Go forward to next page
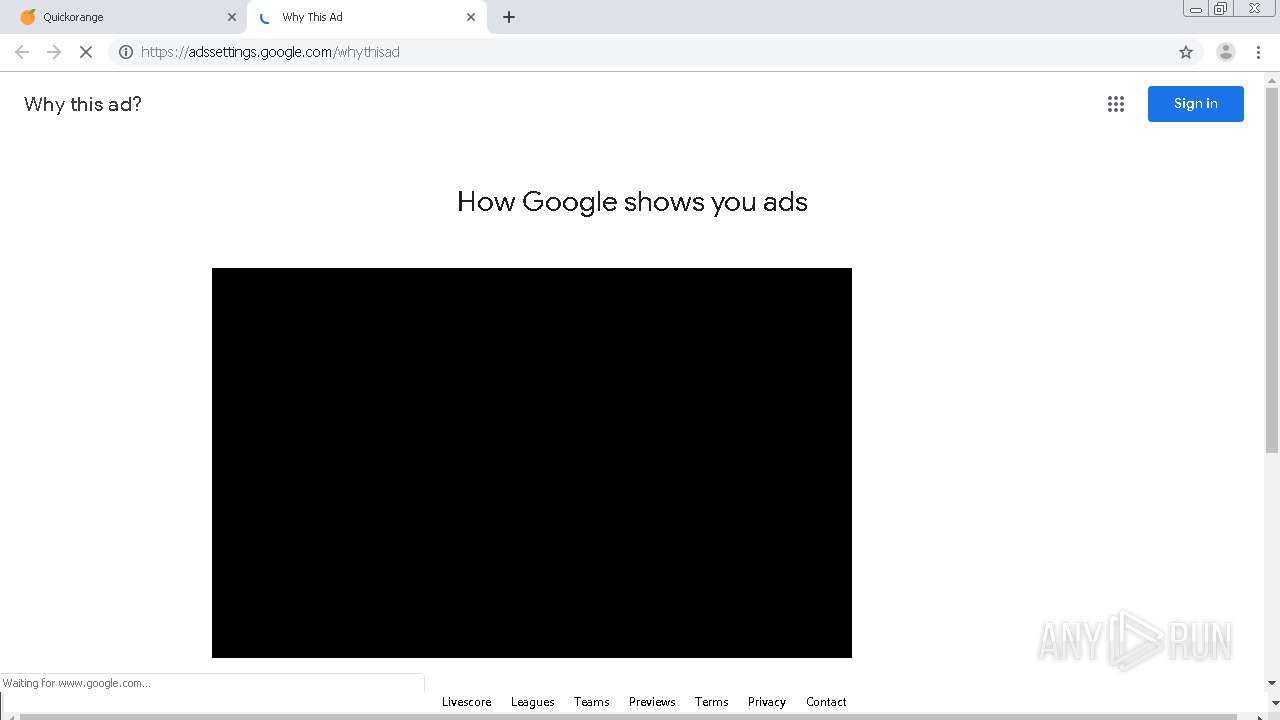This screenshot has height=720, width=1280. (54, 52)
